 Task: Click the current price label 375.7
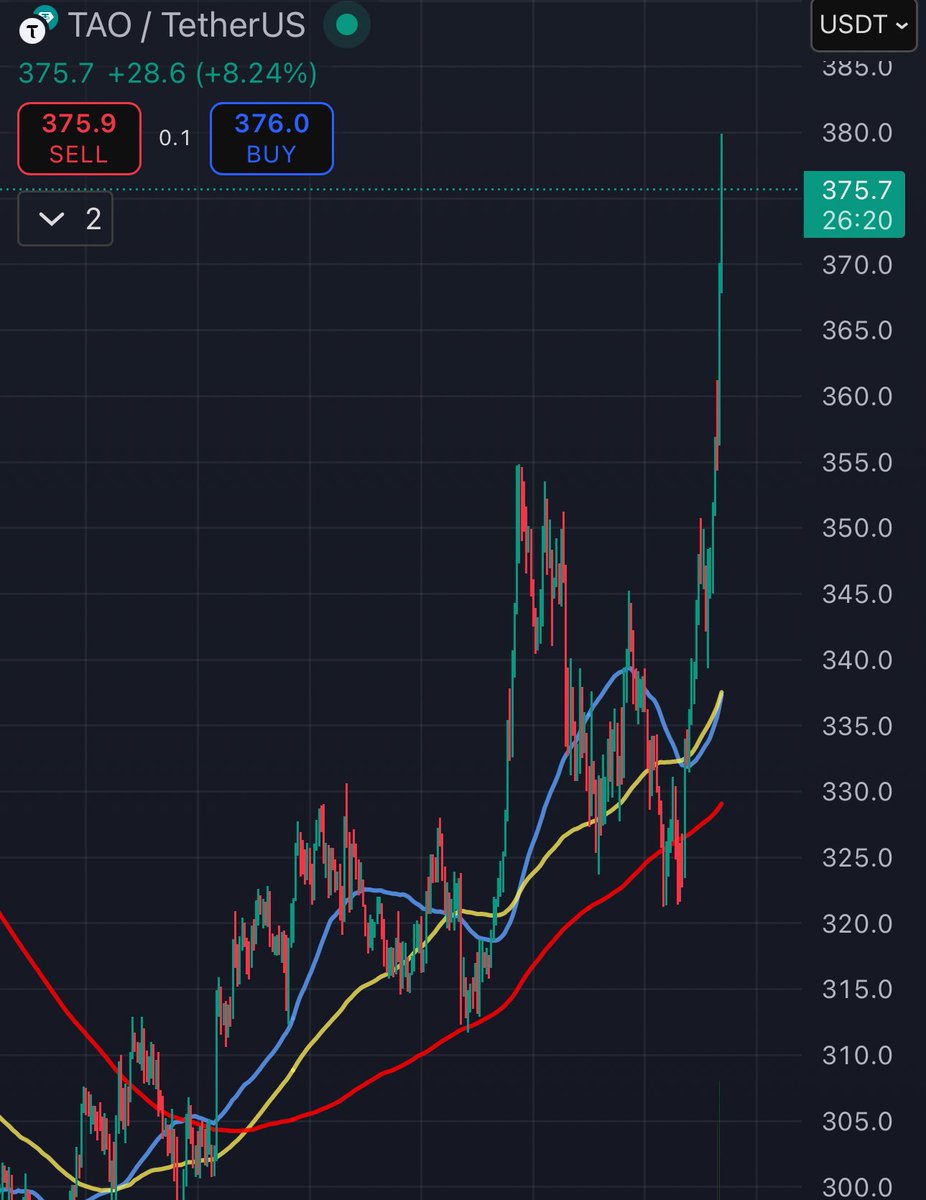coord(854,203)
